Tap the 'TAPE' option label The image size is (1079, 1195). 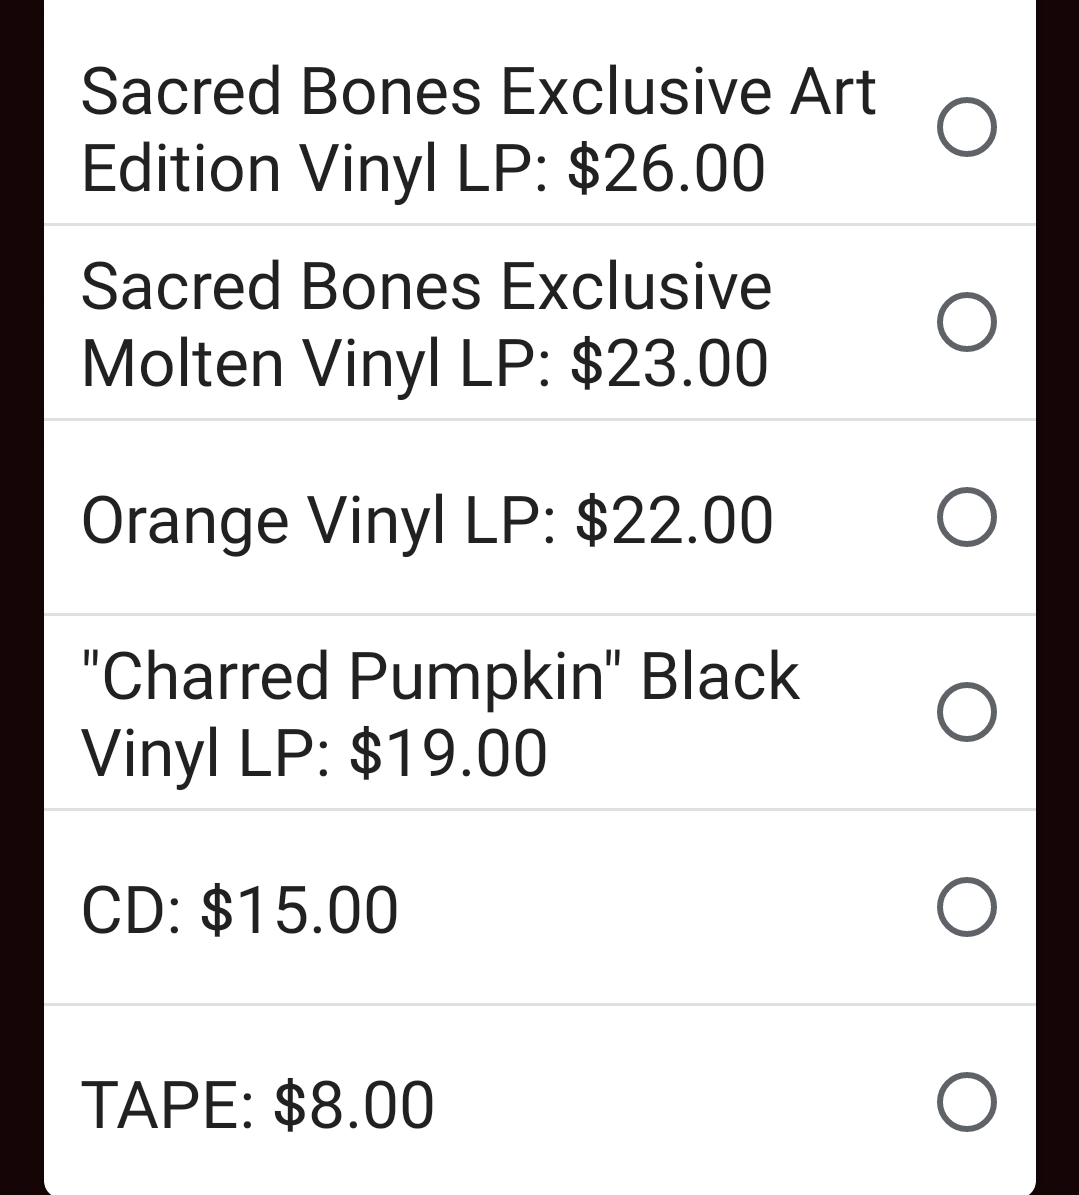point(166,1105)
